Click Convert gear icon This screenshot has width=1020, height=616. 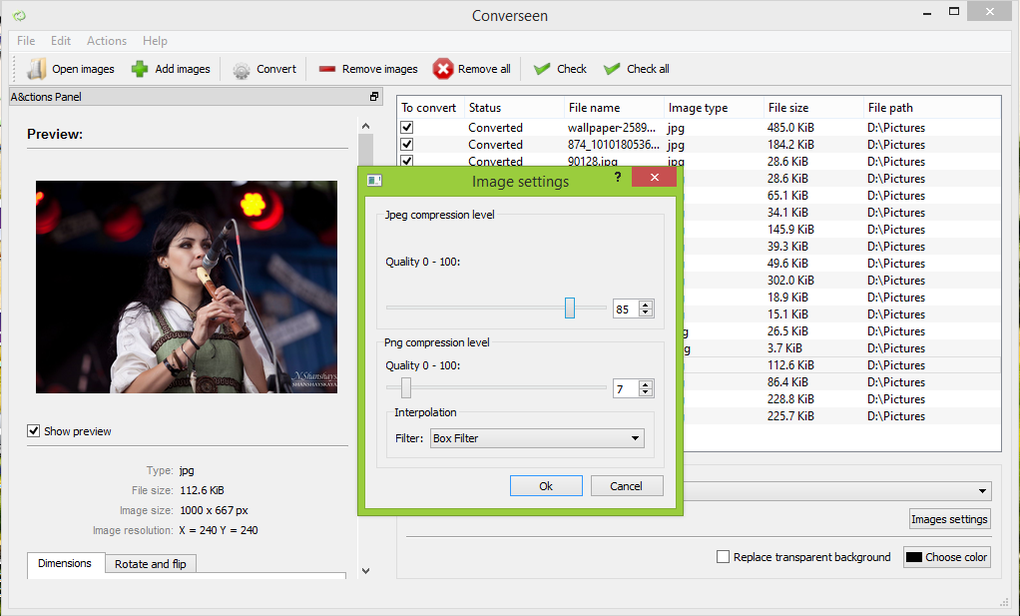click(x=241, y=70)
